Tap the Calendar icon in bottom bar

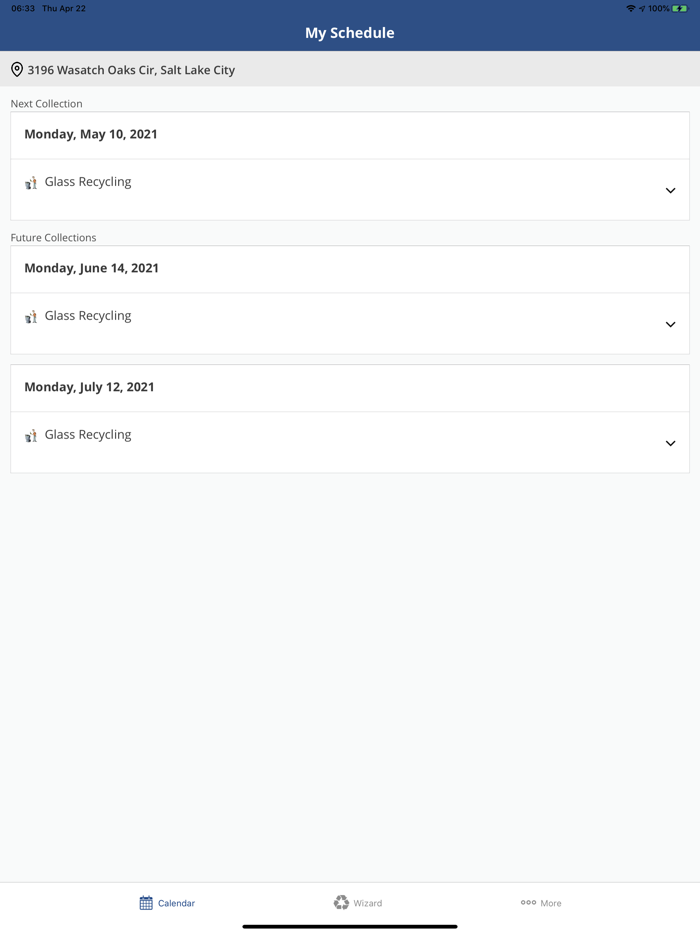[146, 903]
